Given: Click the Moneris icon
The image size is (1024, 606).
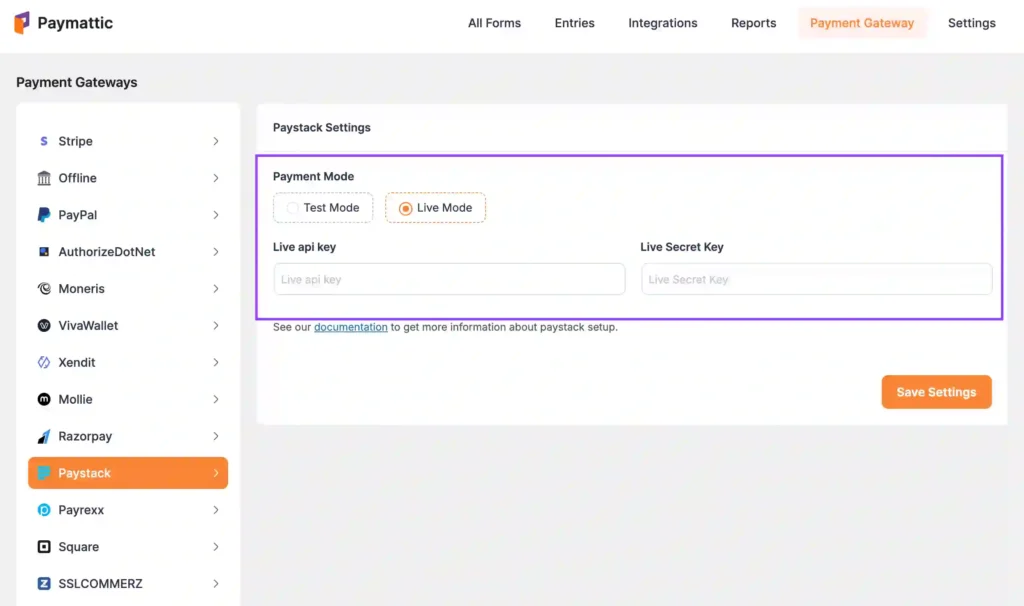Looking at the screenshot, I should pyautogui.click(x=44, y=289).
